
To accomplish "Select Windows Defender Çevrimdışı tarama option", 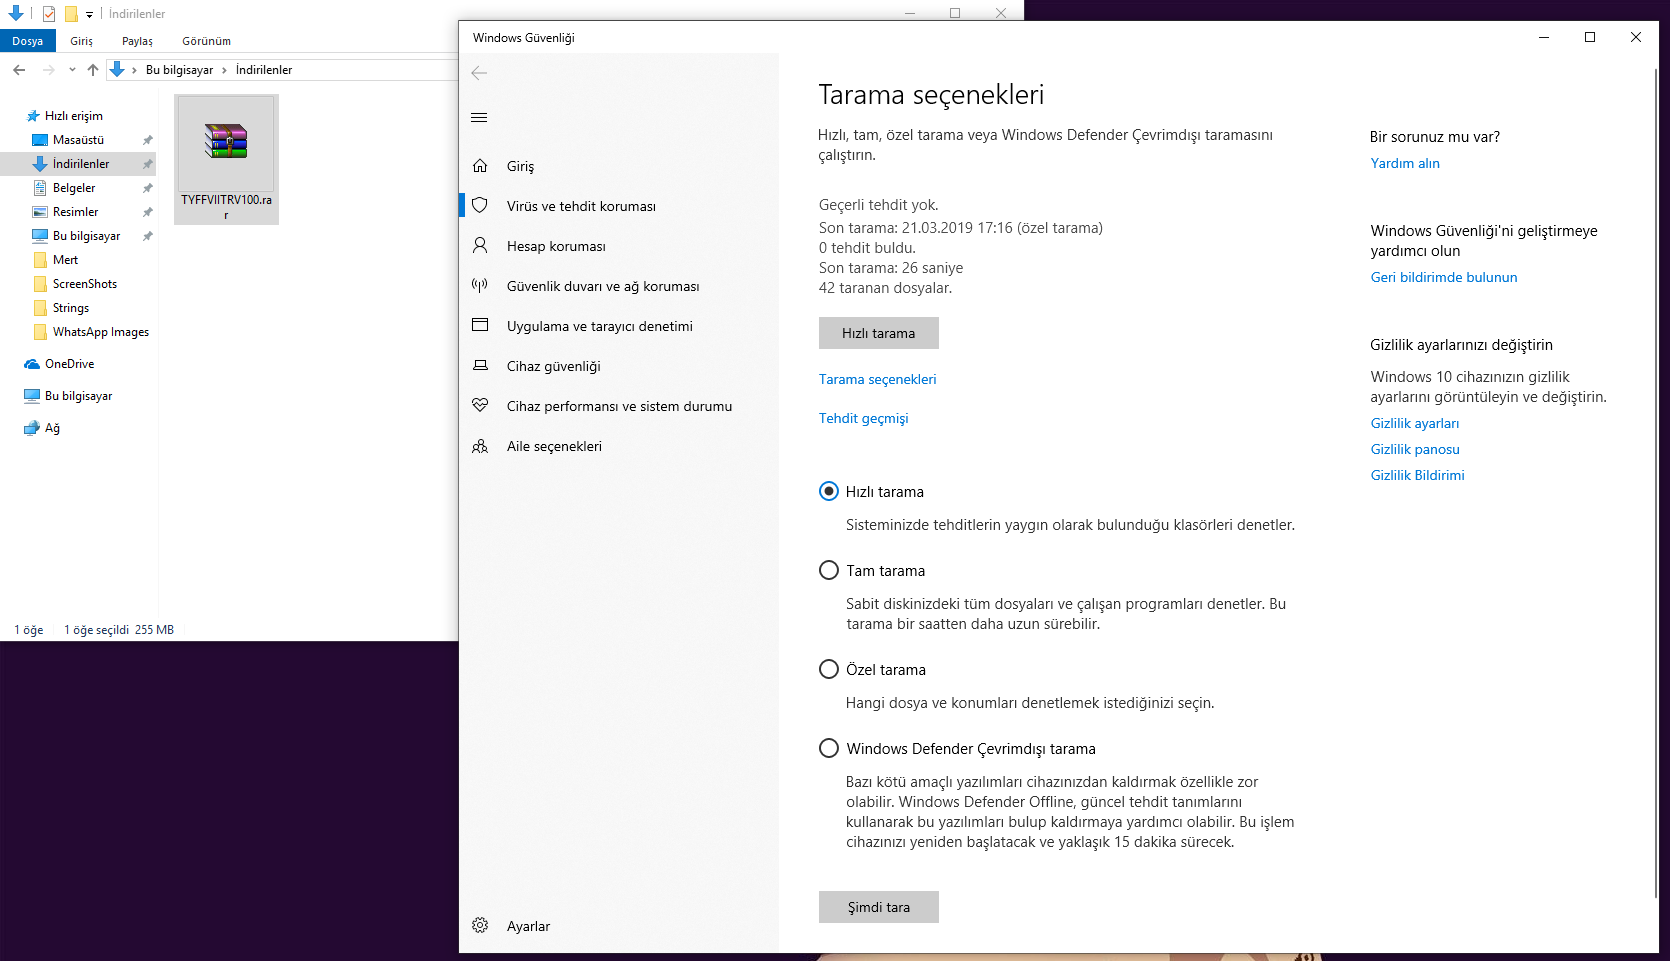I will pos(829,748).
